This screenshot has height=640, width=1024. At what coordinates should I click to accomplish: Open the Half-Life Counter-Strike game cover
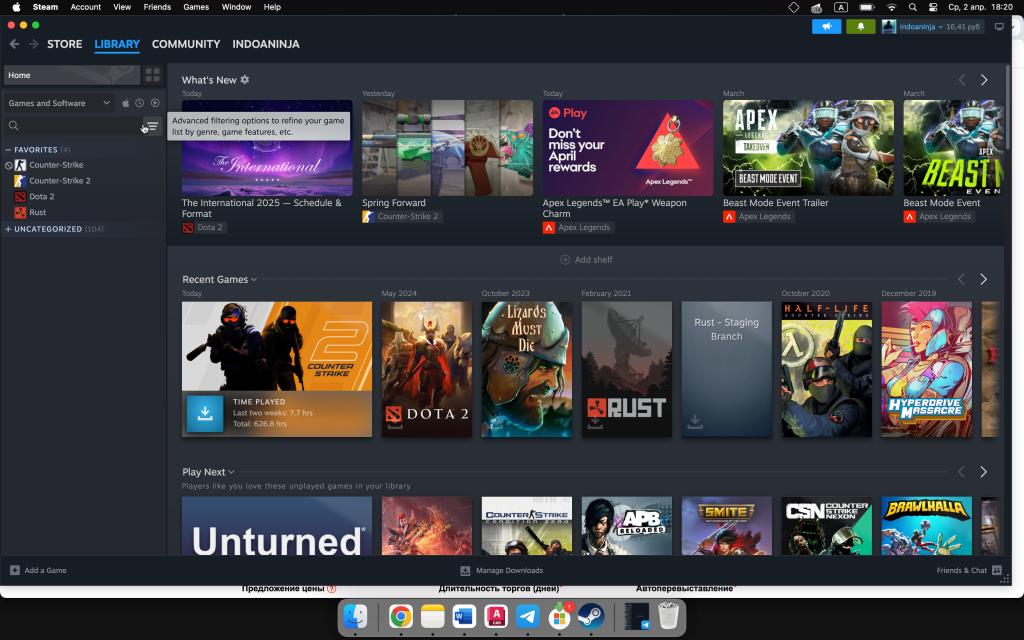[826, 369]
